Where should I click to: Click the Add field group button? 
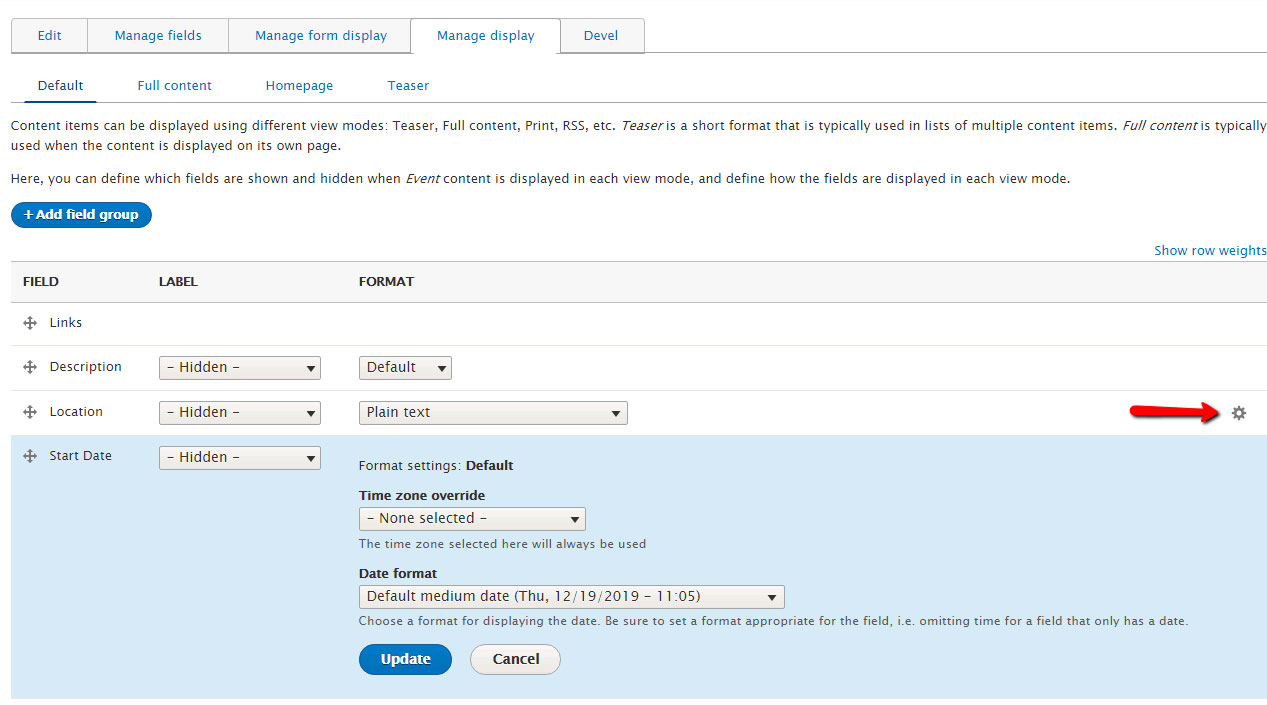point(81,214)
